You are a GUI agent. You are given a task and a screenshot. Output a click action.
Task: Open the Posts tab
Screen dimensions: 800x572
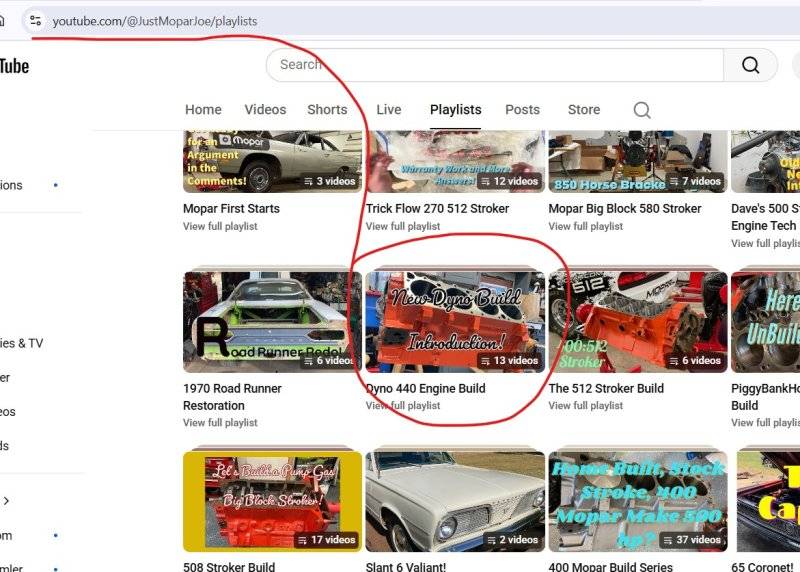coord(522,110)
